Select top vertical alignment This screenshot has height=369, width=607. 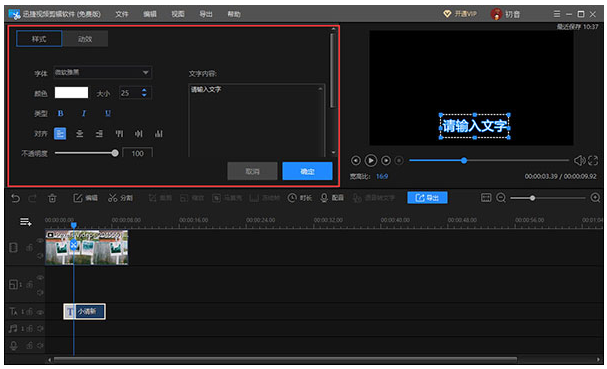coord(119,134)
